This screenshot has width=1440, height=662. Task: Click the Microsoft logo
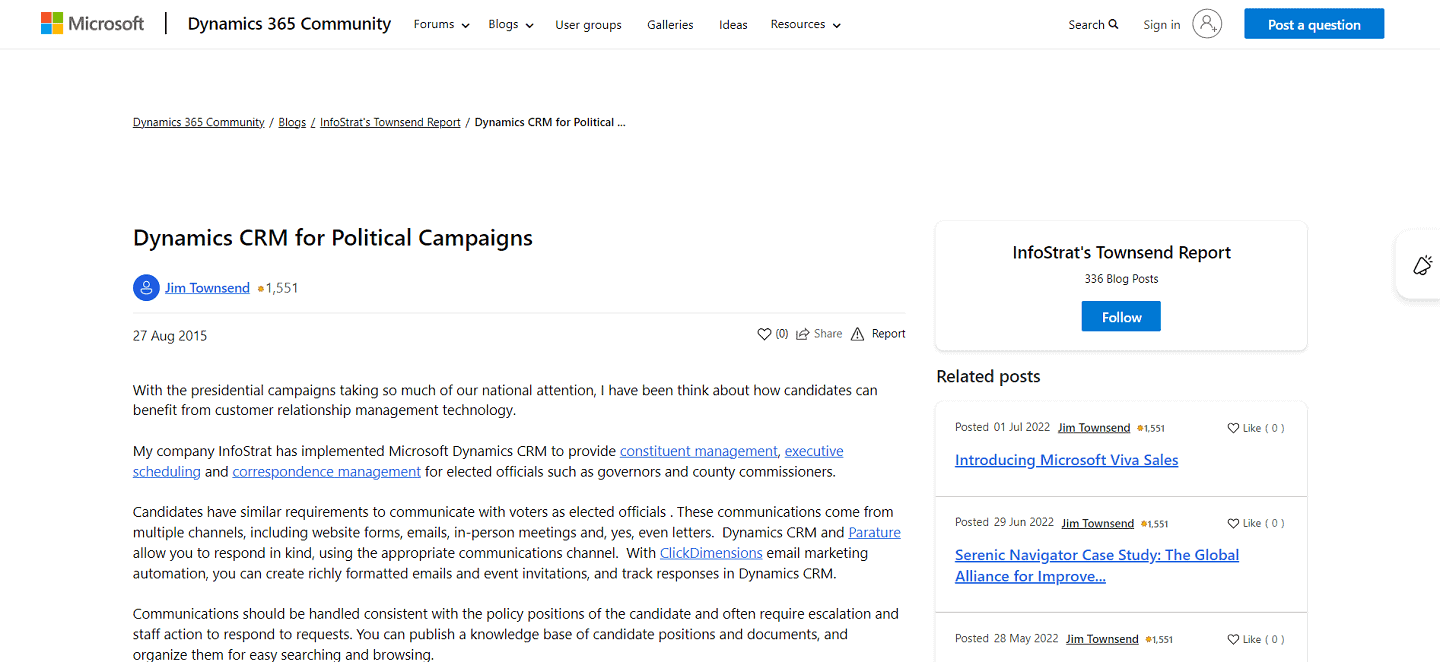(x=92, y=22)
